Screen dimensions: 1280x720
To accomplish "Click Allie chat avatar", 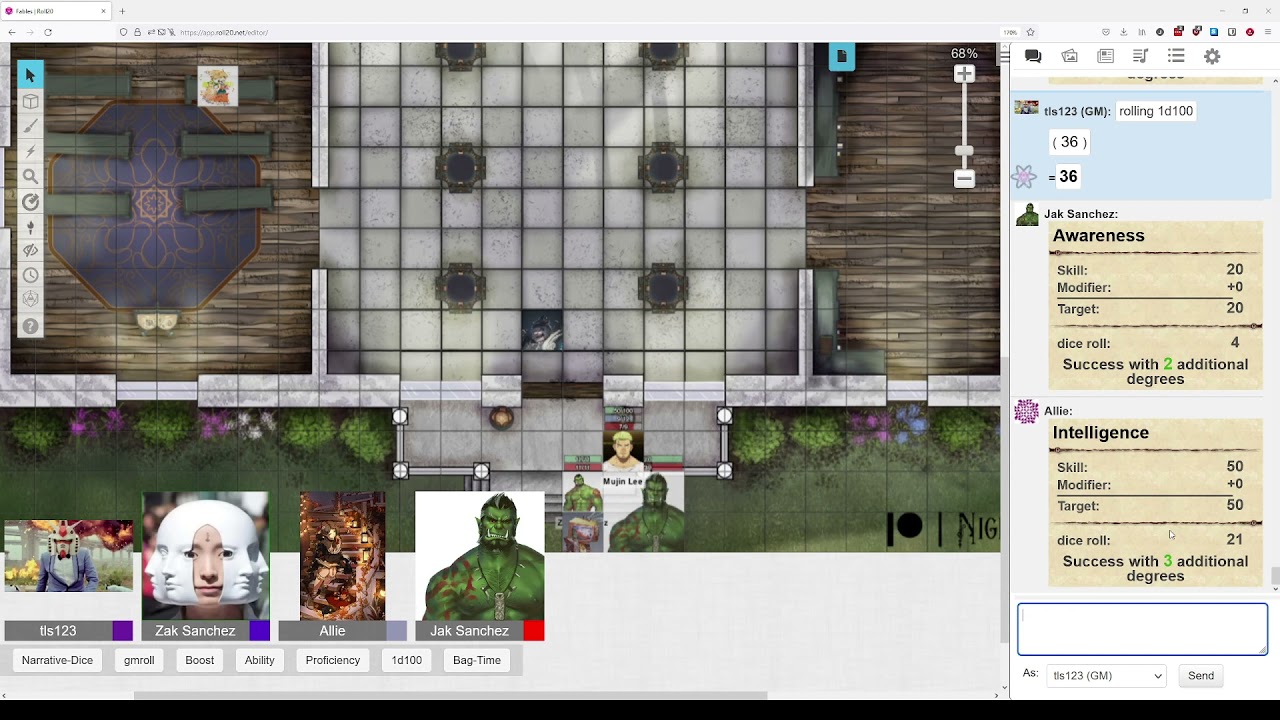I will (x=1027, y=411).
